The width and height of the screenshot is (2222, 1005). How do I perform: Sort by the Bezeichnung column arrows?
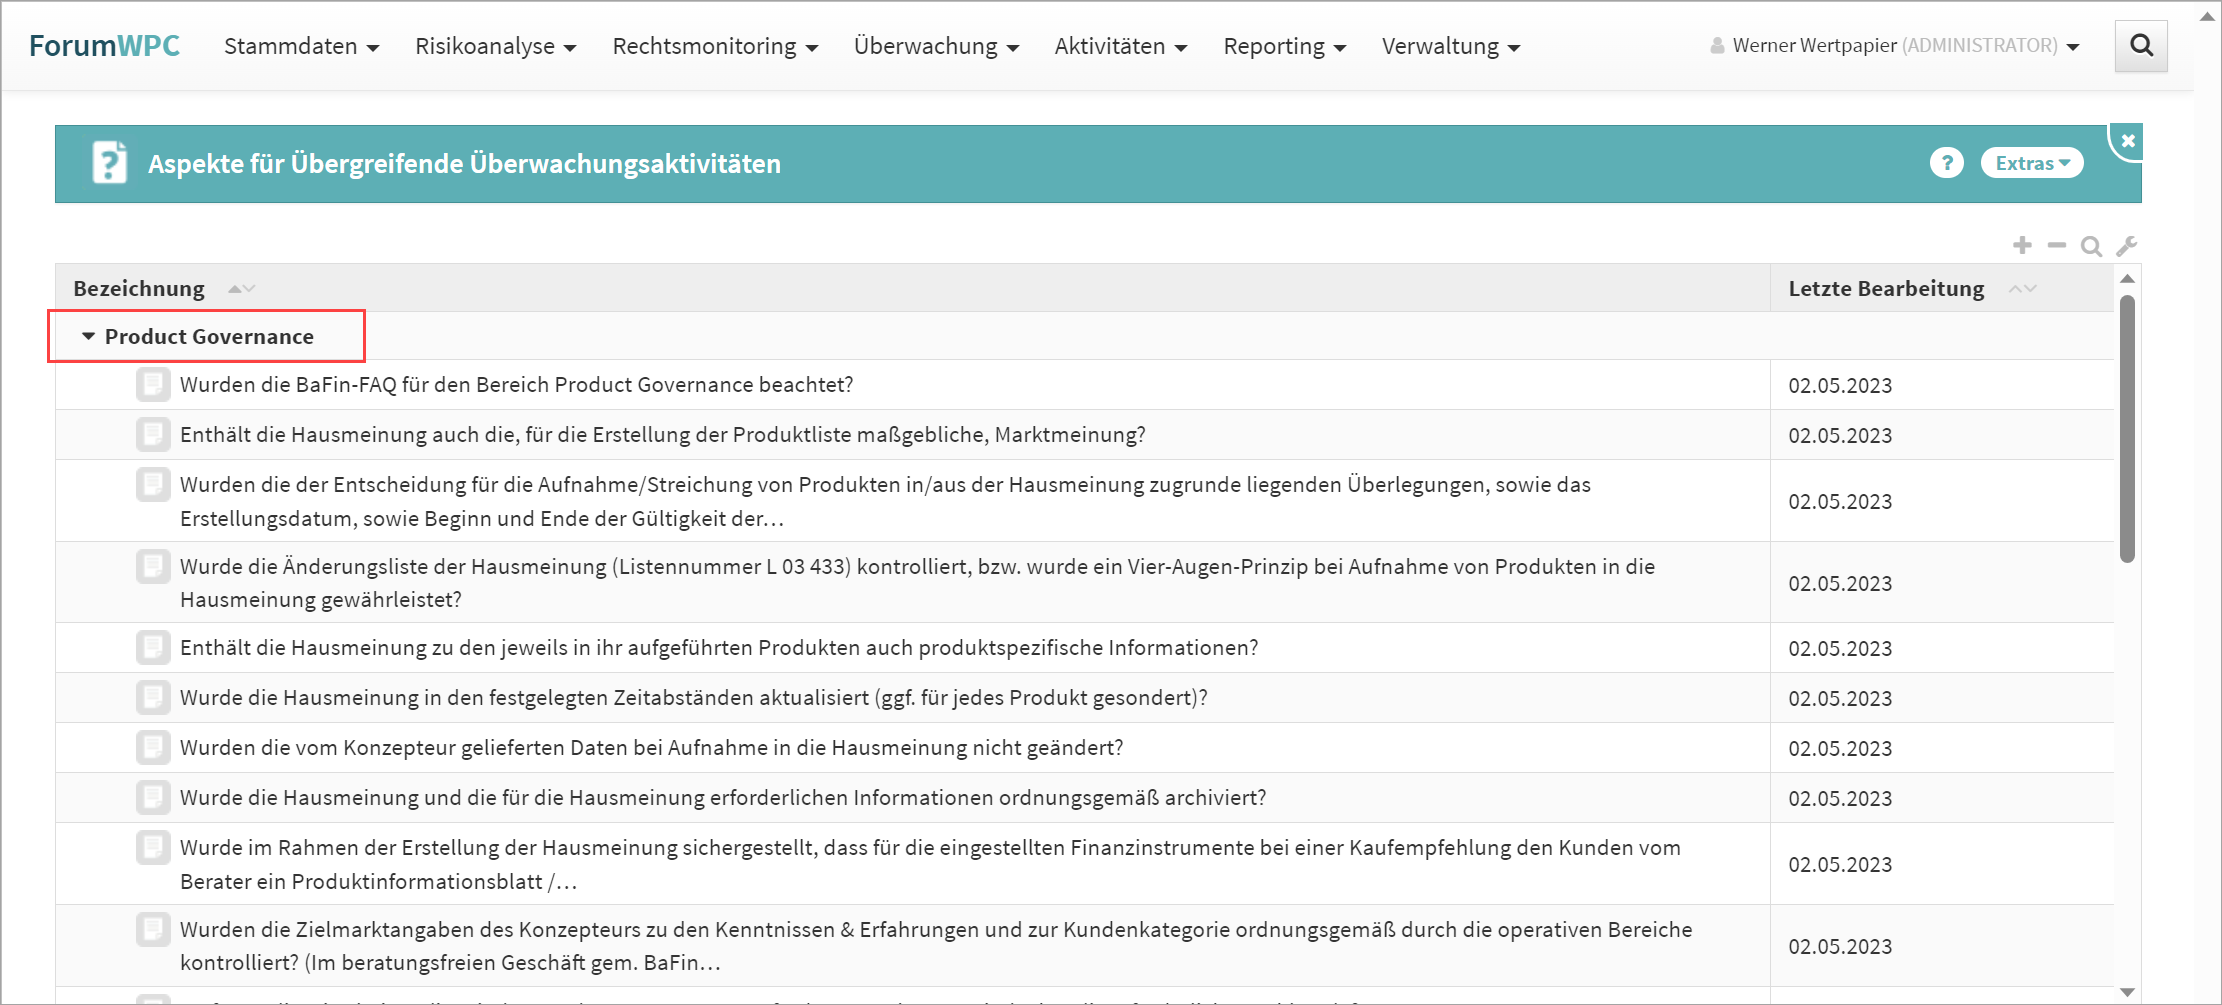[x=241, y=289]
